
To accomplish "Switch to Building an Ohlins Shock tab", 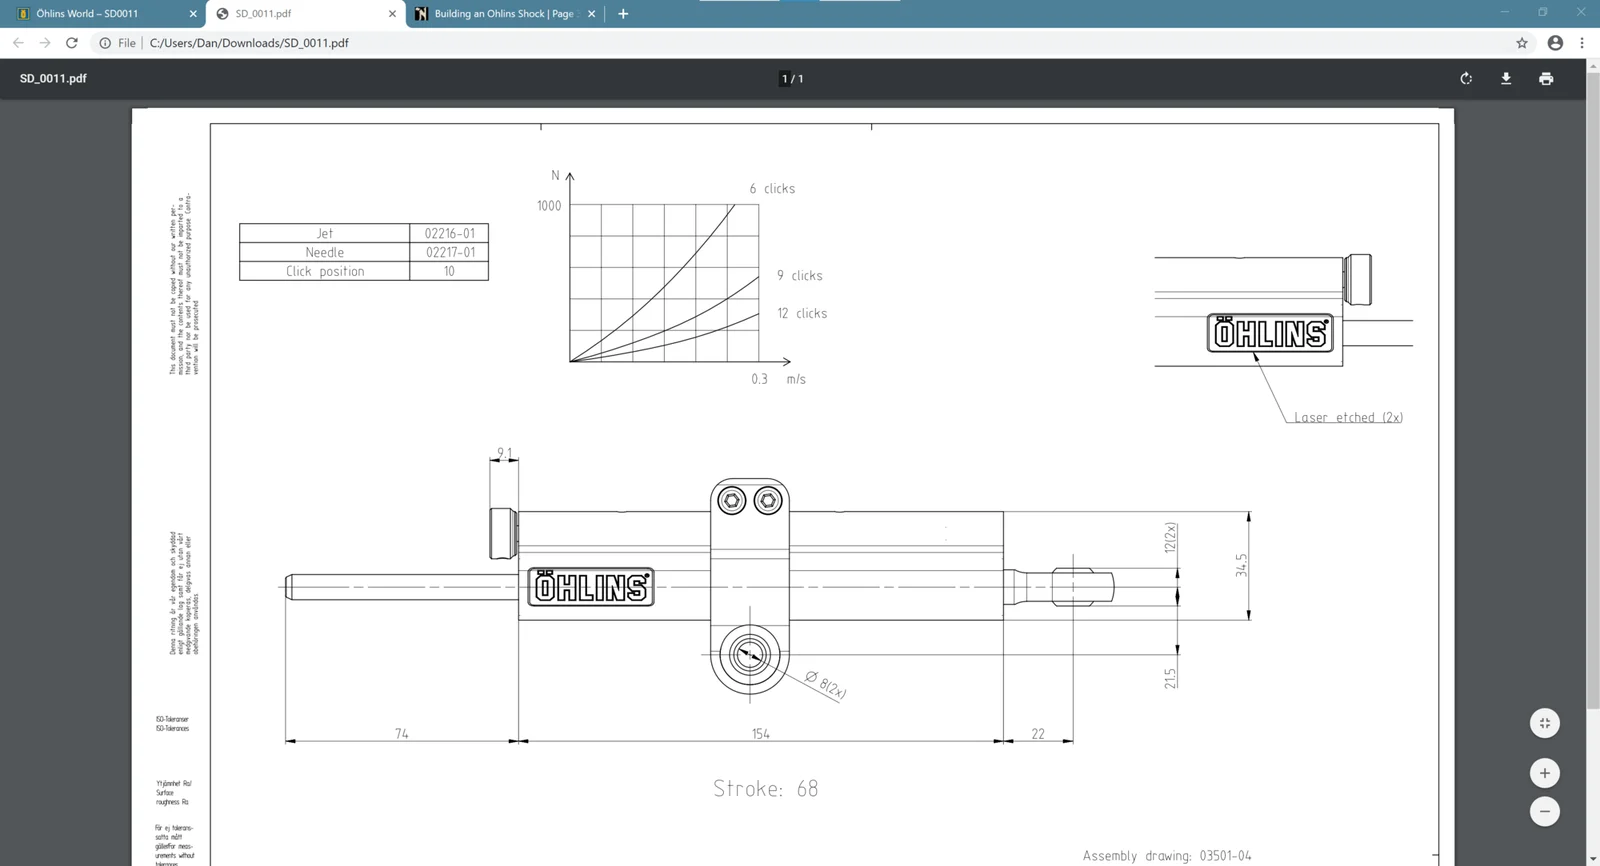I will (500, 14).
